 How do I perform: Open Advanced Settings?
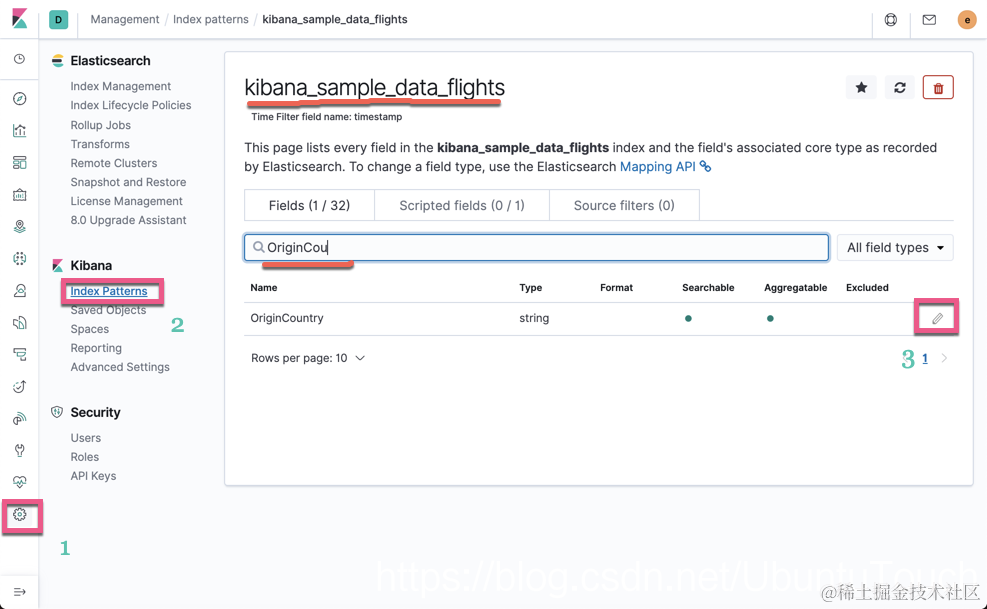(120, 367)
